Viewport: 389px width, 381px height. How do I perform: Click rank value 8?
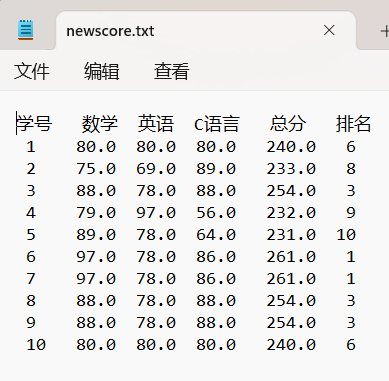pos(351,169)
